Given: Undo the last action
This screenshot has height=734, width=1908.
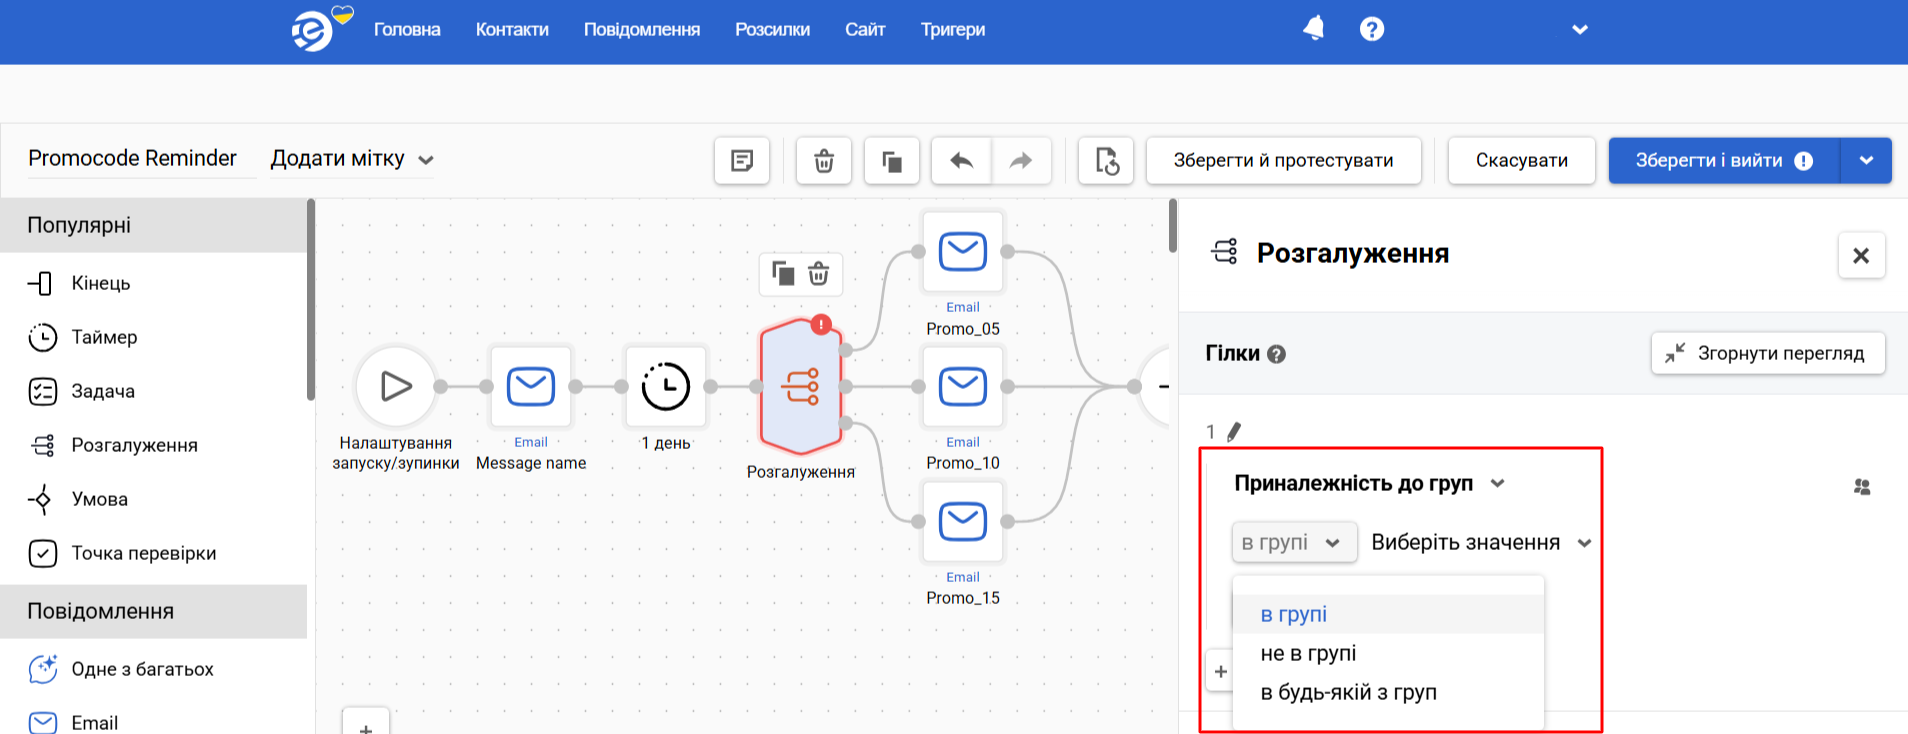Looking at the screenshot, I should click(x=962, y=160).
